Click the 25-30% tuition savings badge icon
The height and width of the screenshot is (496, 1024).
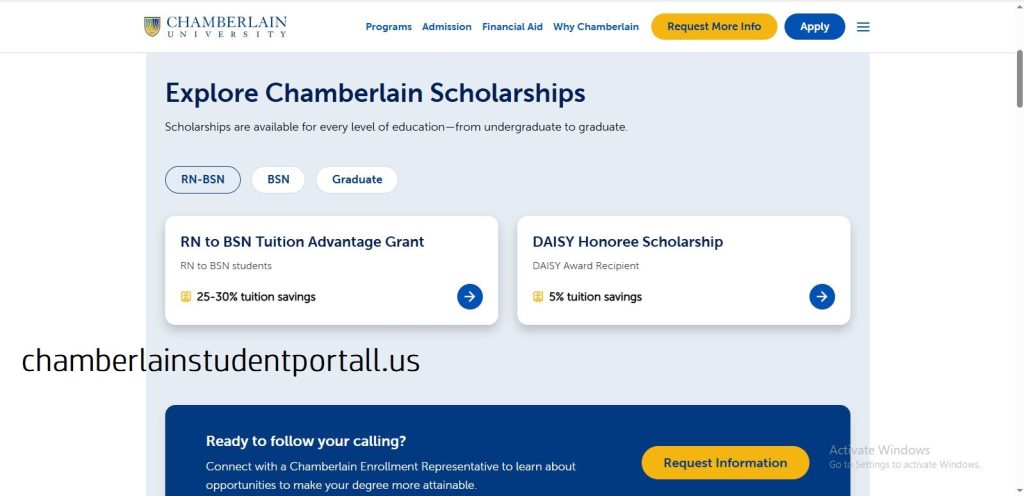(186, 297)
